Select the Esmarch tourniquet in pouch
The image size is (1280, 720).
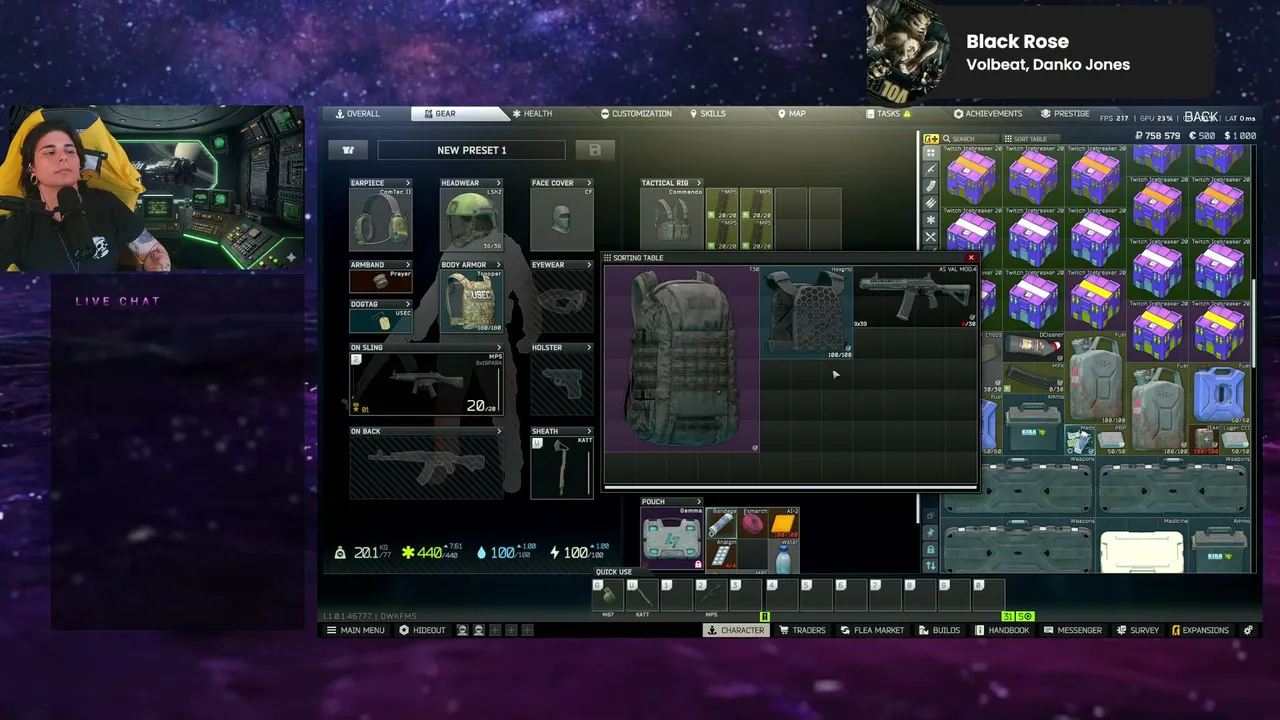(x=753, y=523)
